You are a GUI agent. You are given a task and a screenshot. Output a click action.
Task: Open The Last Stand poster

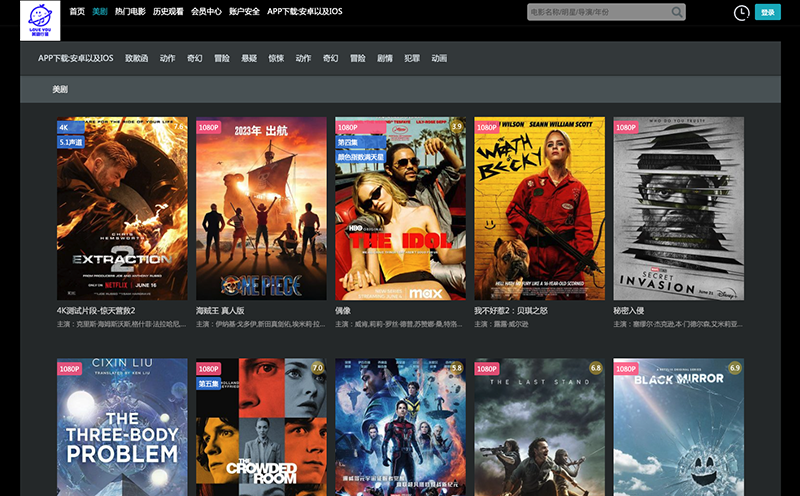[x=539, y=427]
